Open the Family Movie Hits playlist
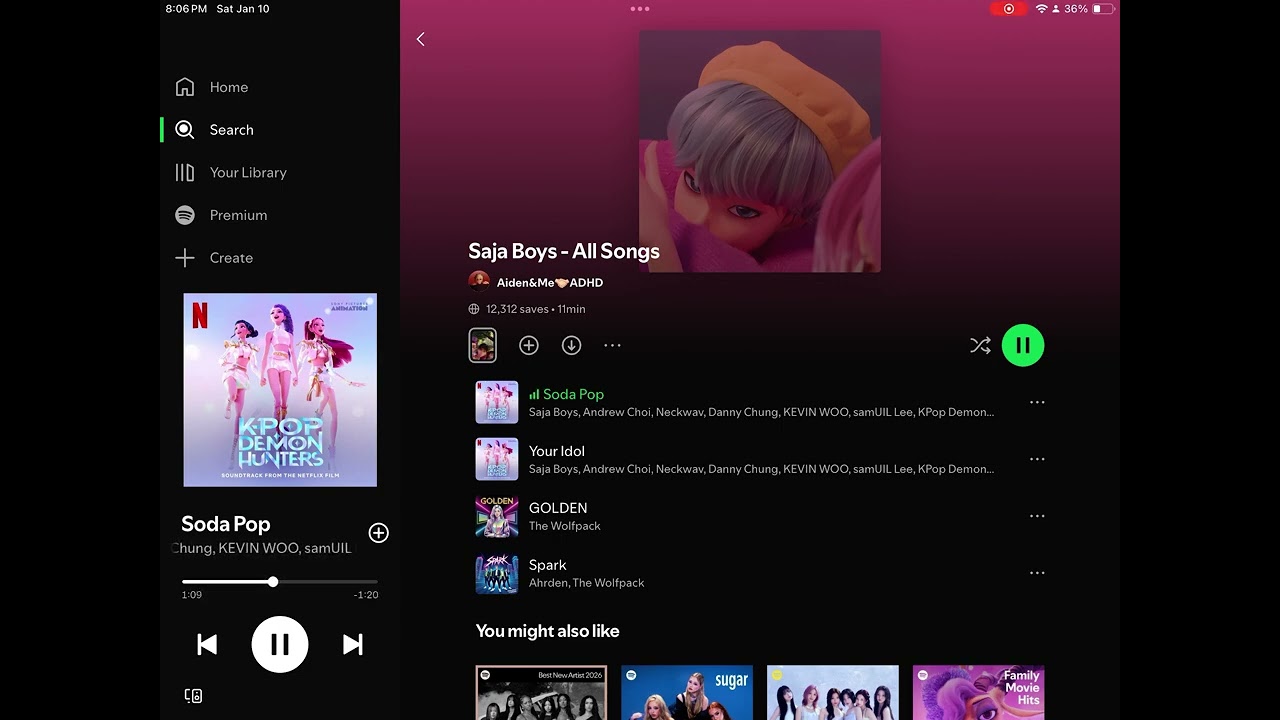1280x720 pixels. tap(979, 692)
